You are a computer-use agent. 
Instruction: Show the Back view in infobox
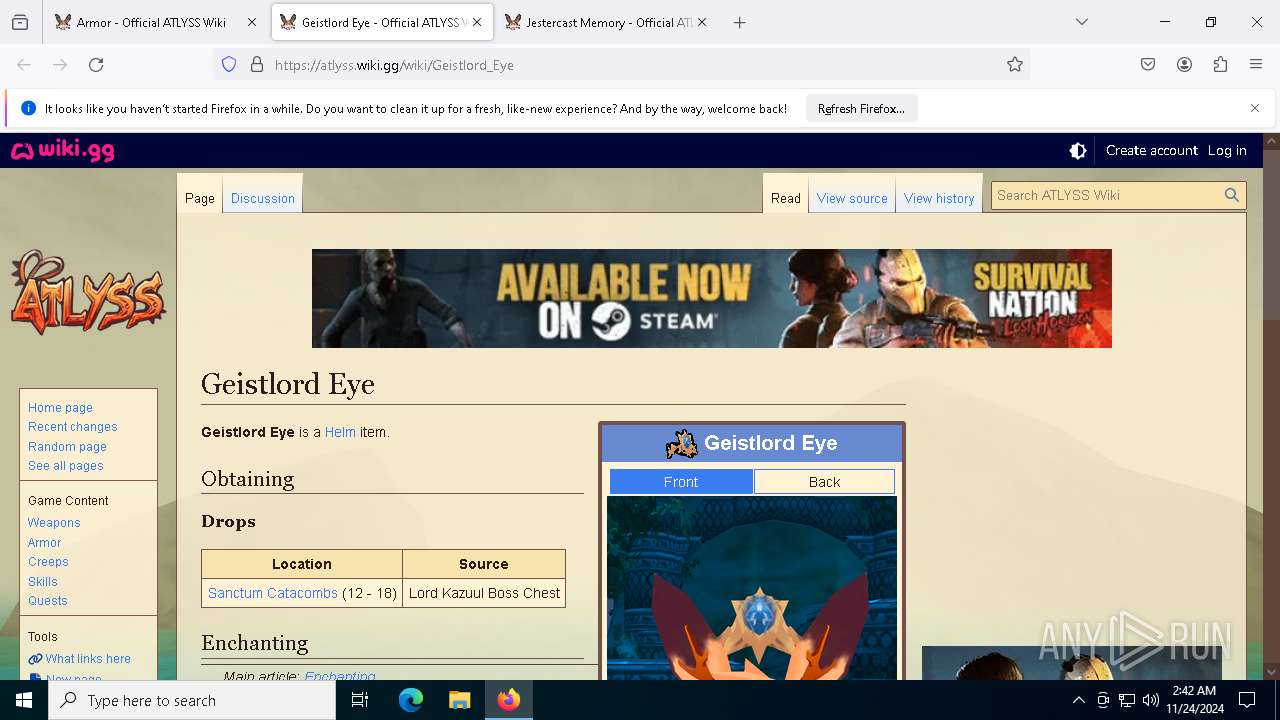(x=824, y=482)
